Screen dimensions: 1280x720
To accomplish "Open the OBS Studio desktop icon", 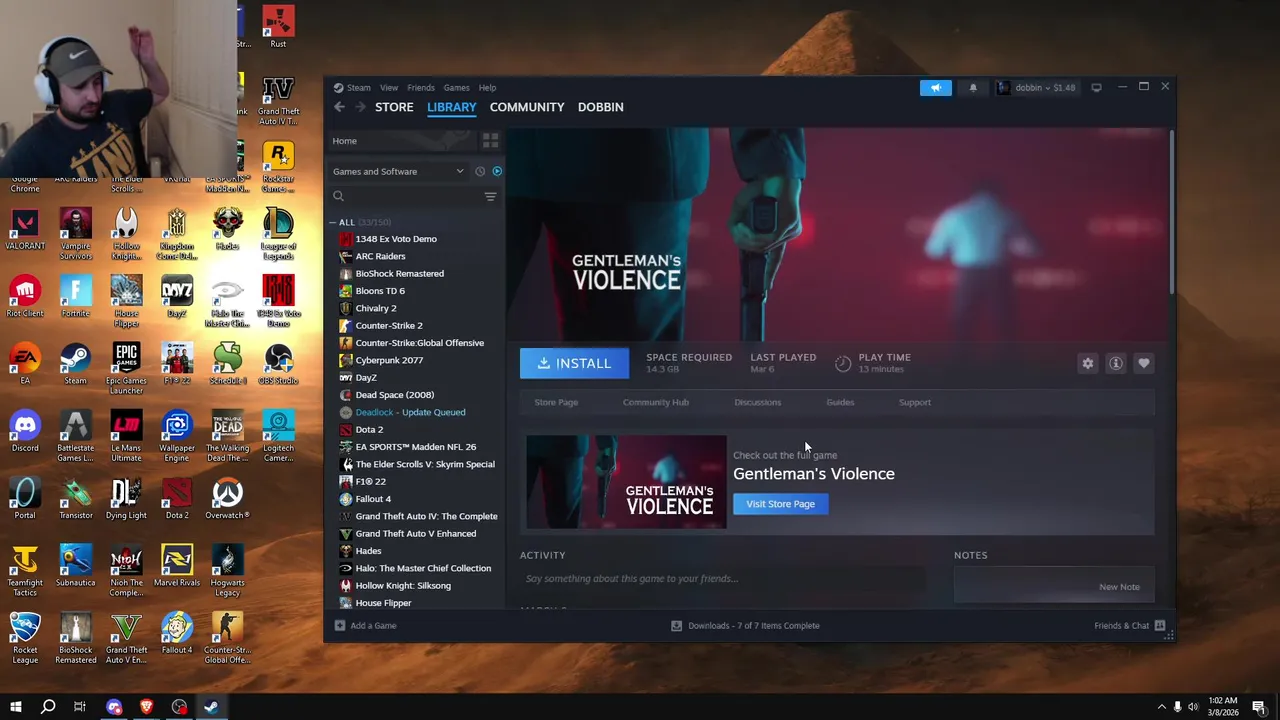I will [278, 364].
